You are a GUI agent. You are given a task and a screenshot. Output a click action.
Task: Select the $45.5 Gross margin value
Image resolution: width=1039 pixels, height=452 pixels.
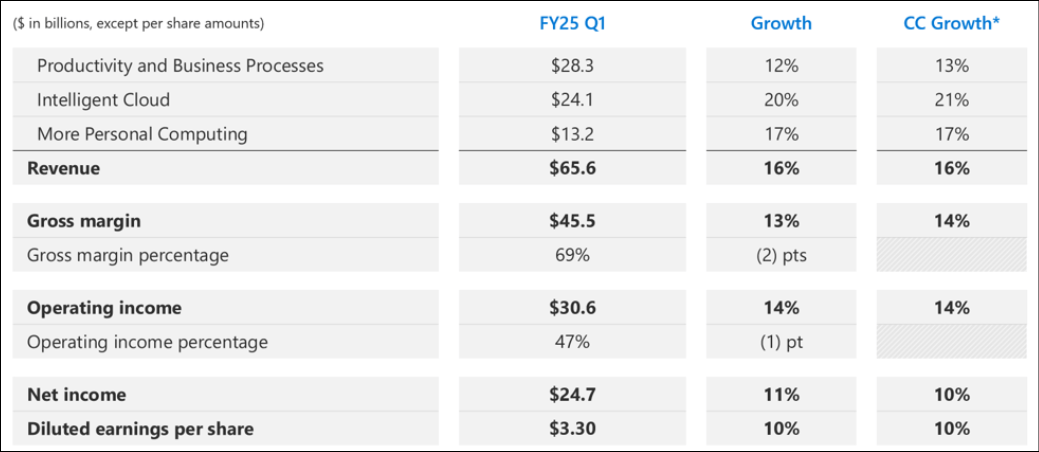[x=572, y=221]
